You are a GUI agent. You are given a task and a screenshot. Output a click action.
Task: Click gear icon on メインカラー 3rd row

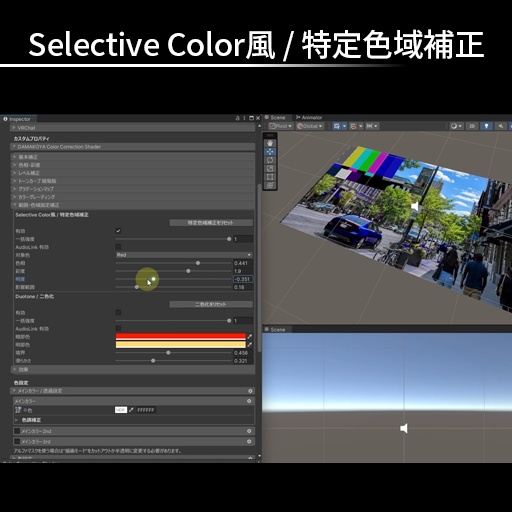click(x=249, y=441)
